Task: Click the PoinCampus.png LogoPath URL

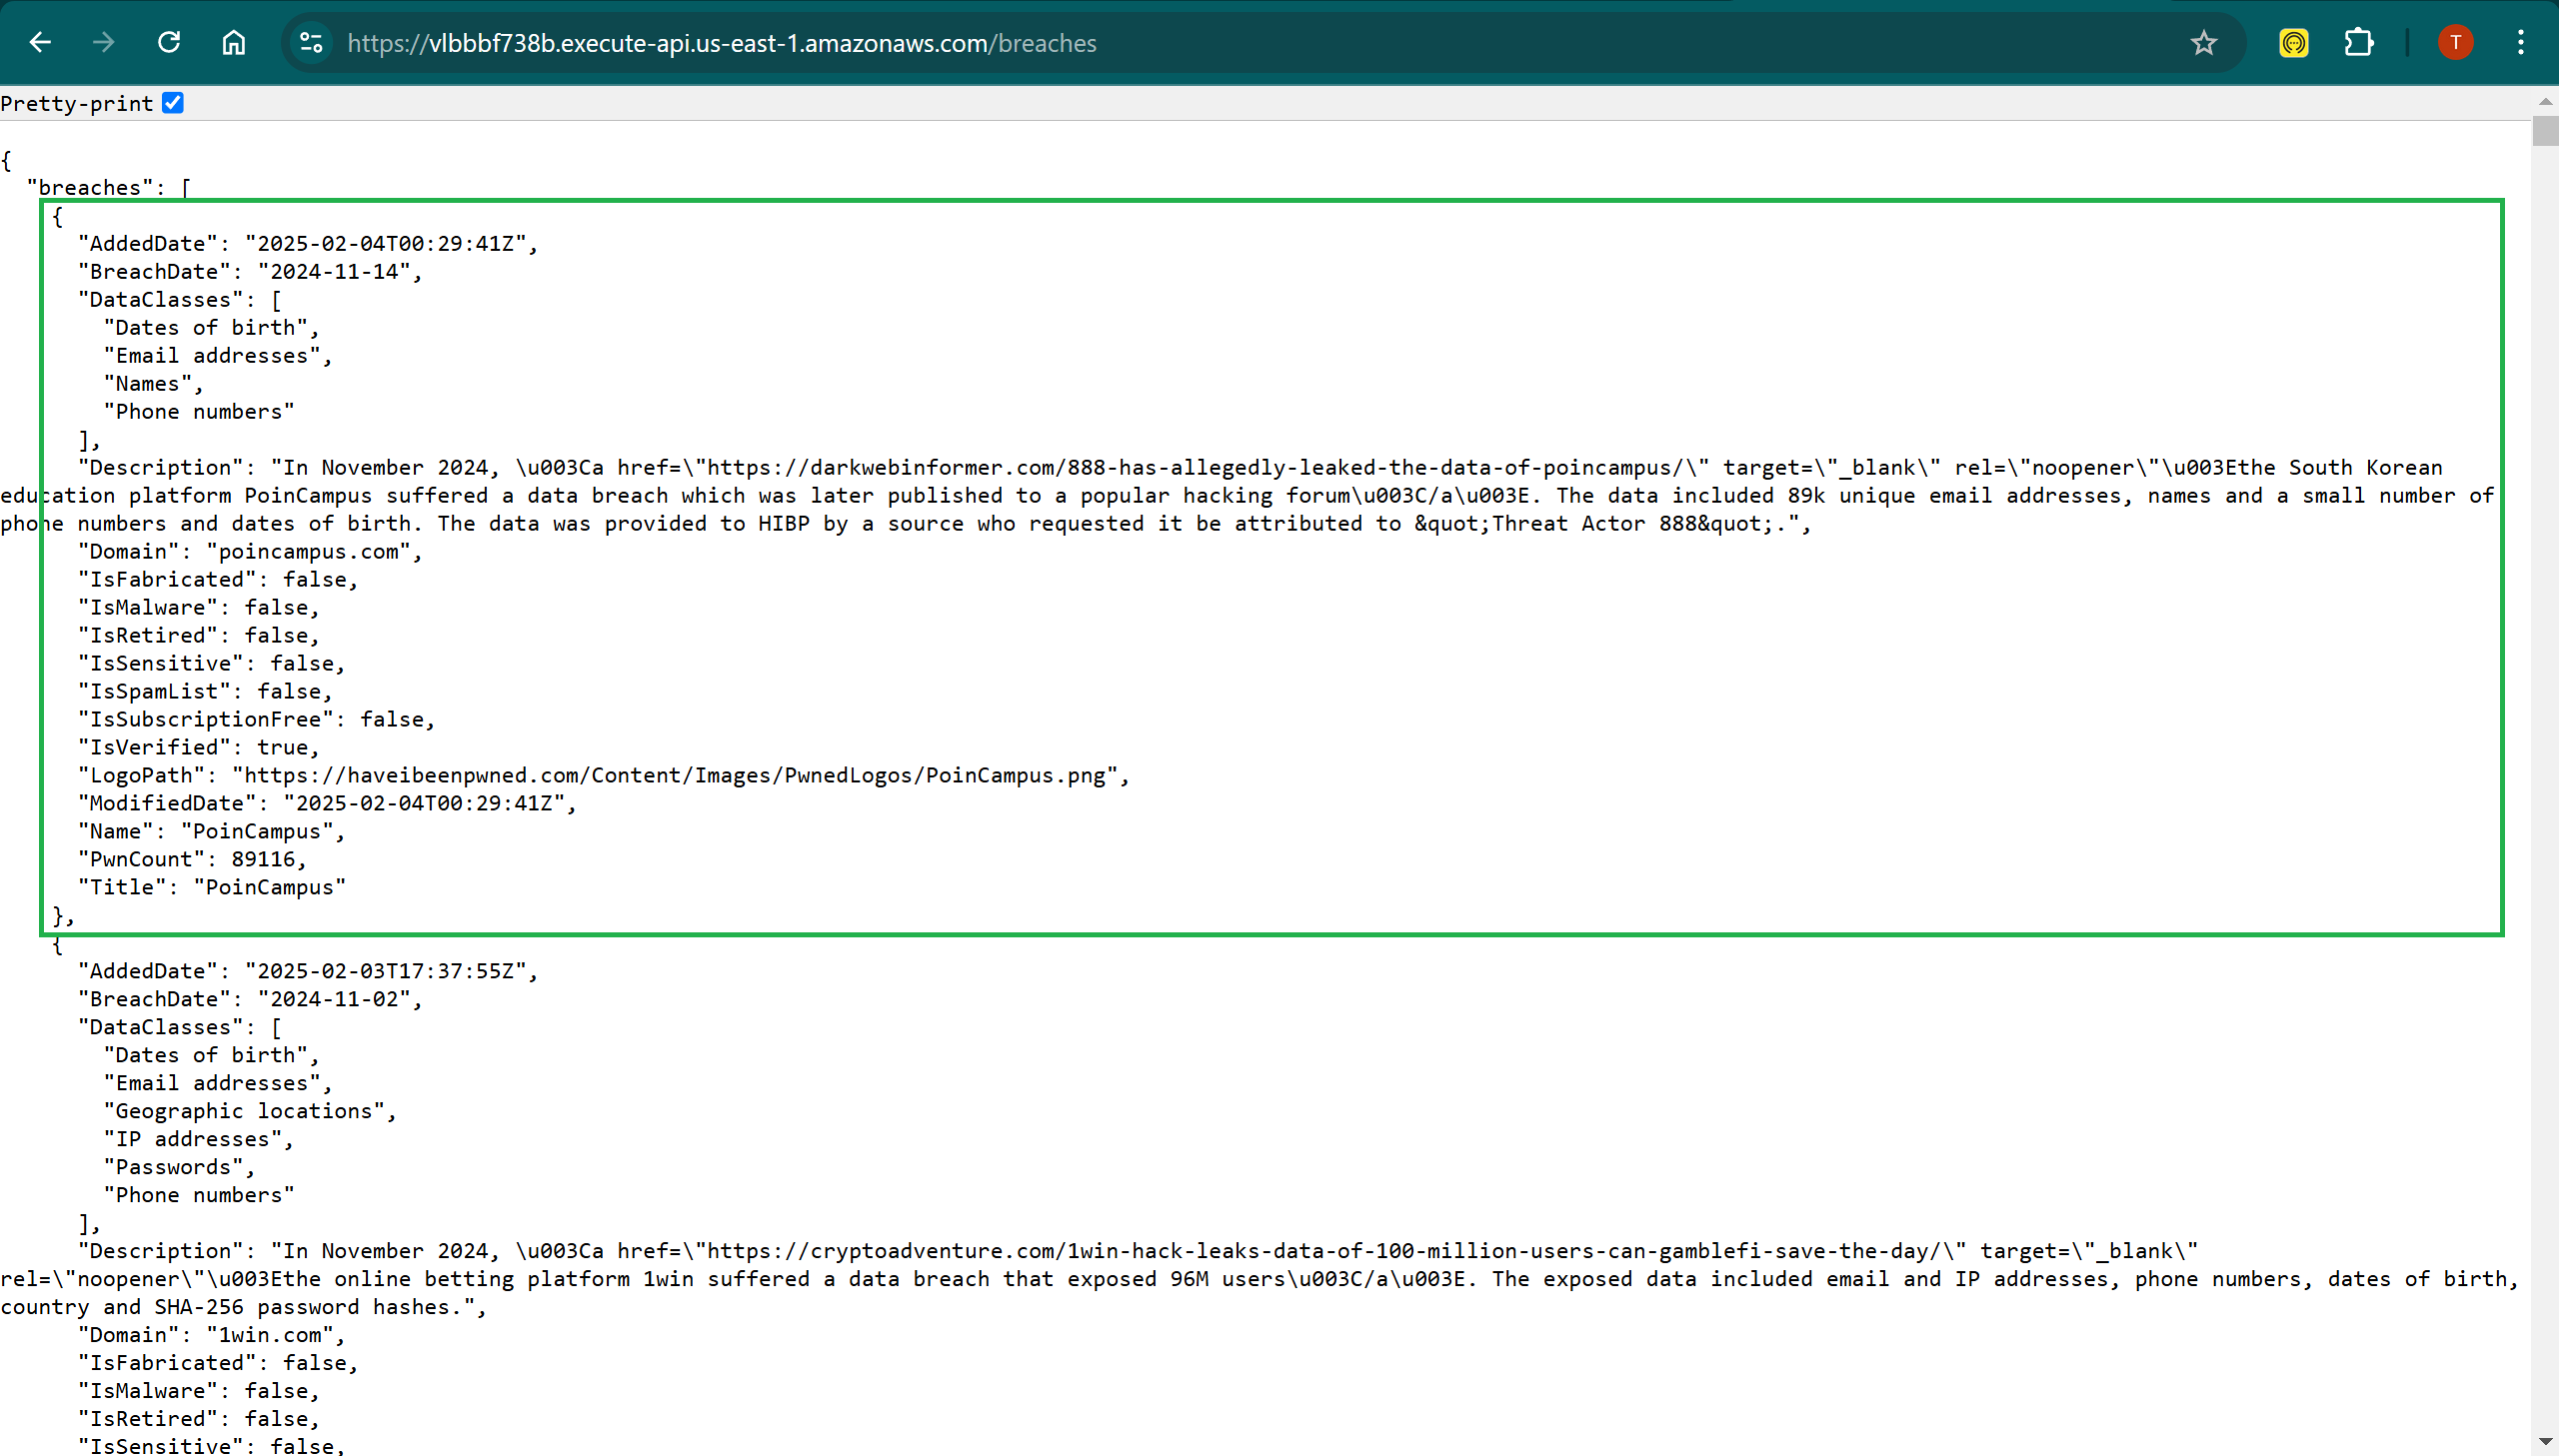Action: 675,776
